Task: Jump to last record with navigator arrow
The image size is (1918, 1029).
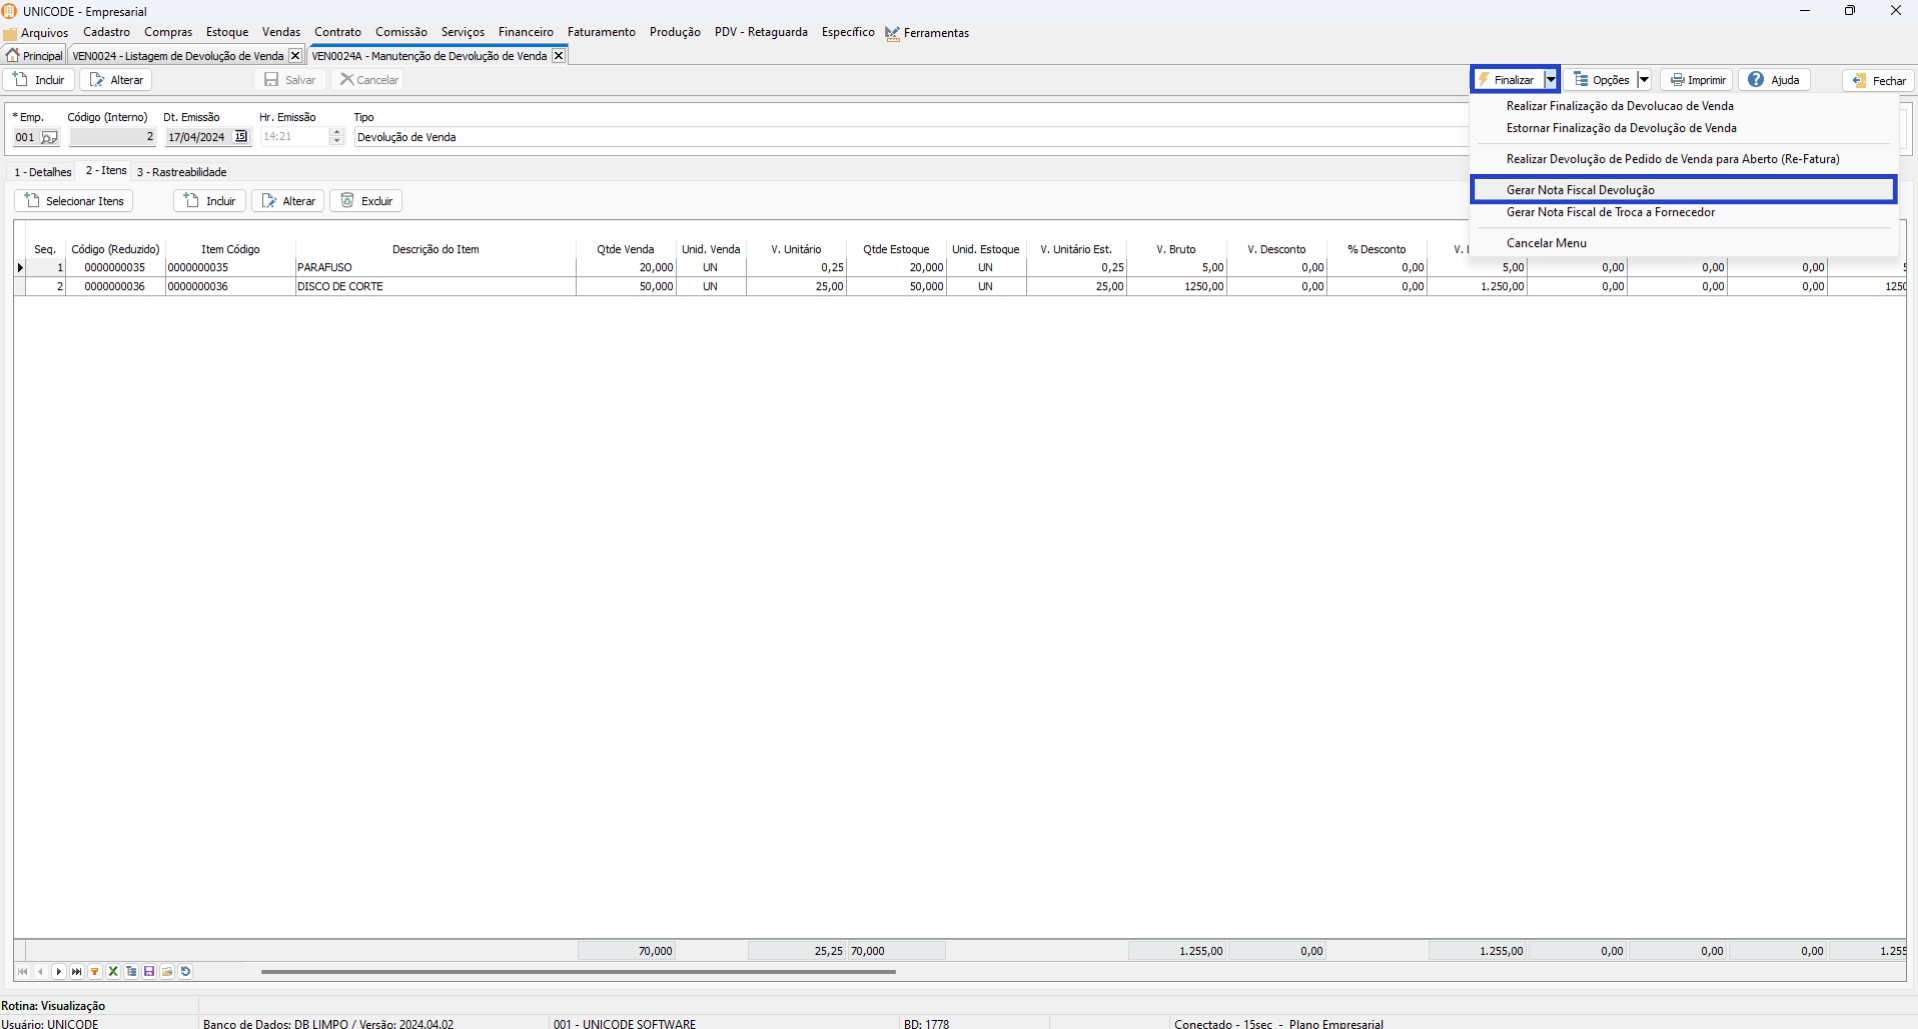Action: coord(77,972)
